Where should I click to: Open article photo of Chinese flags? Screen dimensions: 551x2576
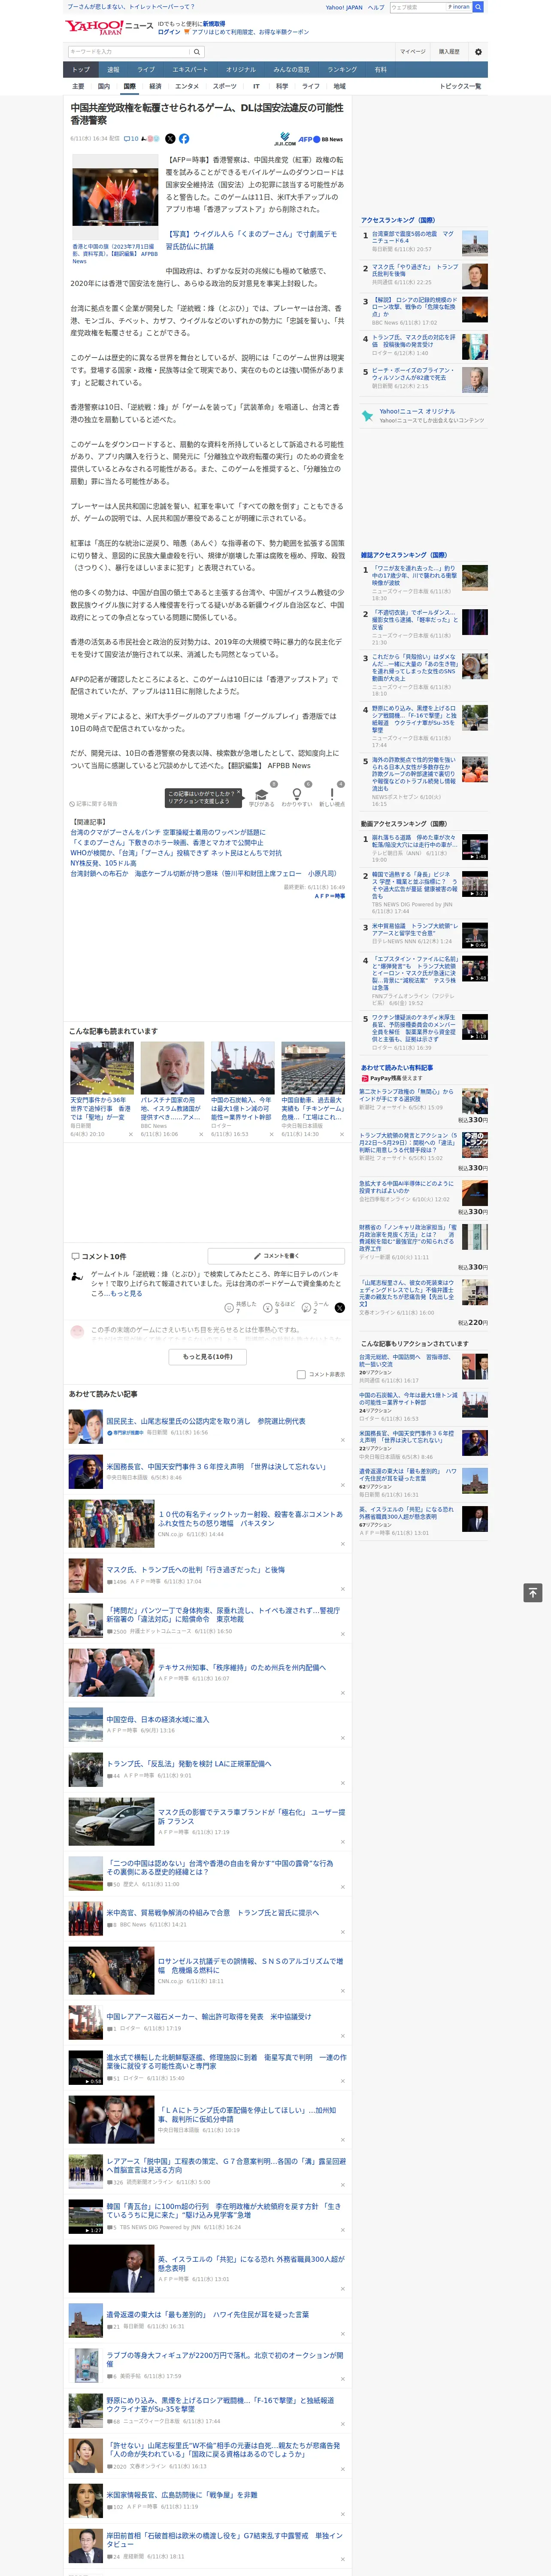[115, 198]
